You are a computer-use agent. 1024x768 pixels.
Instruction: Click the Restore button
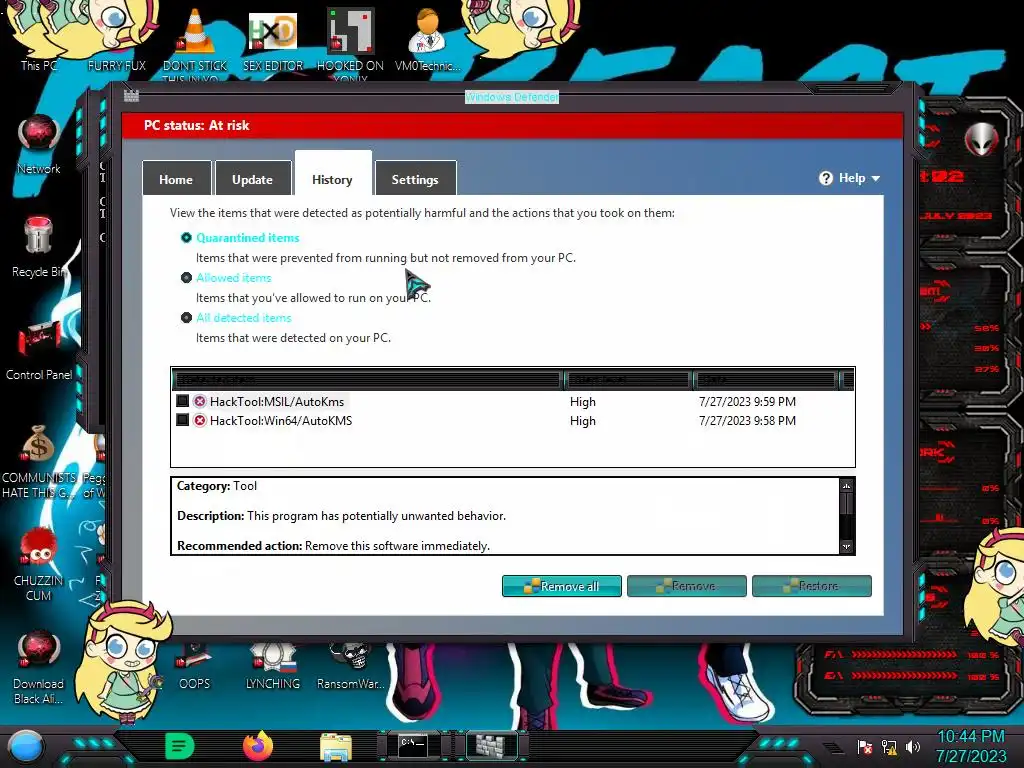pos(812,586)
